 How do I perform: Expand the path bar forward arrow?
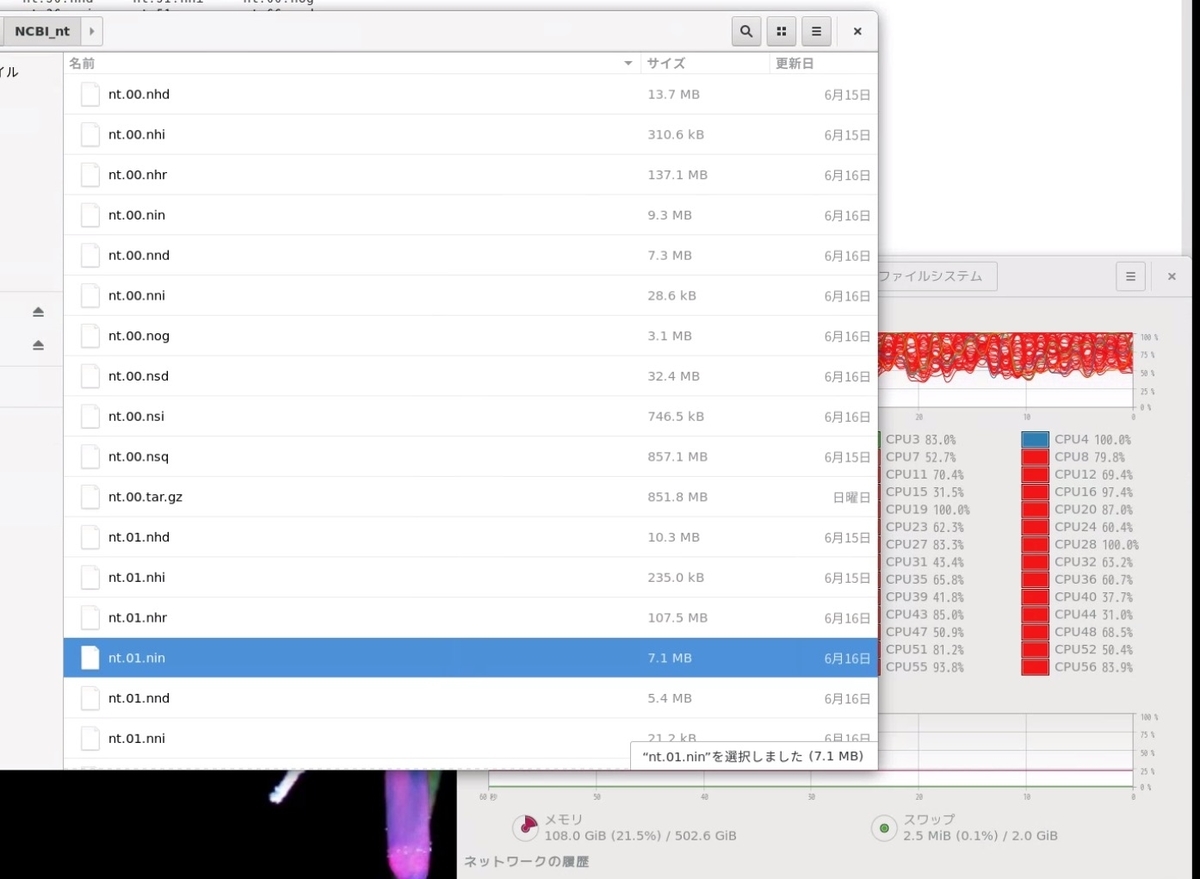point(92,31)
